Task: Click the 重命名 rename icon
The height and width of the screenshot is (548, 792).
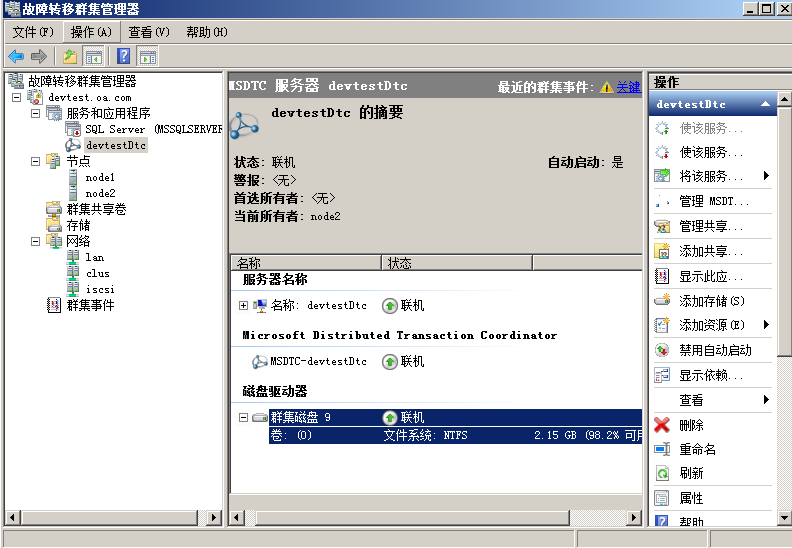Action: coord(662,449)
